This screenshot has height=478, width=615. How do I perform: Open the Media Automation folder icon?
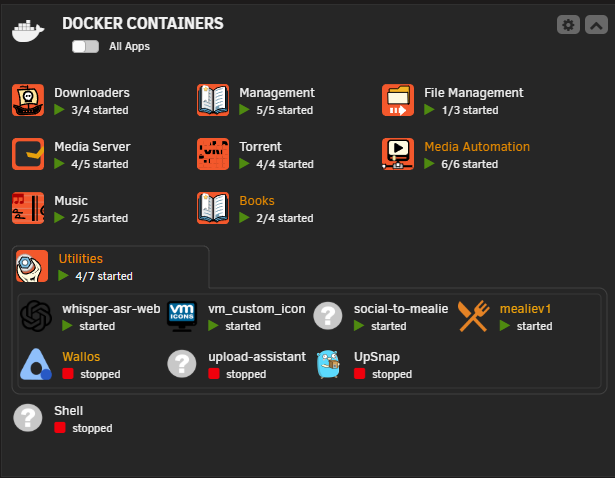pos(398,154)
